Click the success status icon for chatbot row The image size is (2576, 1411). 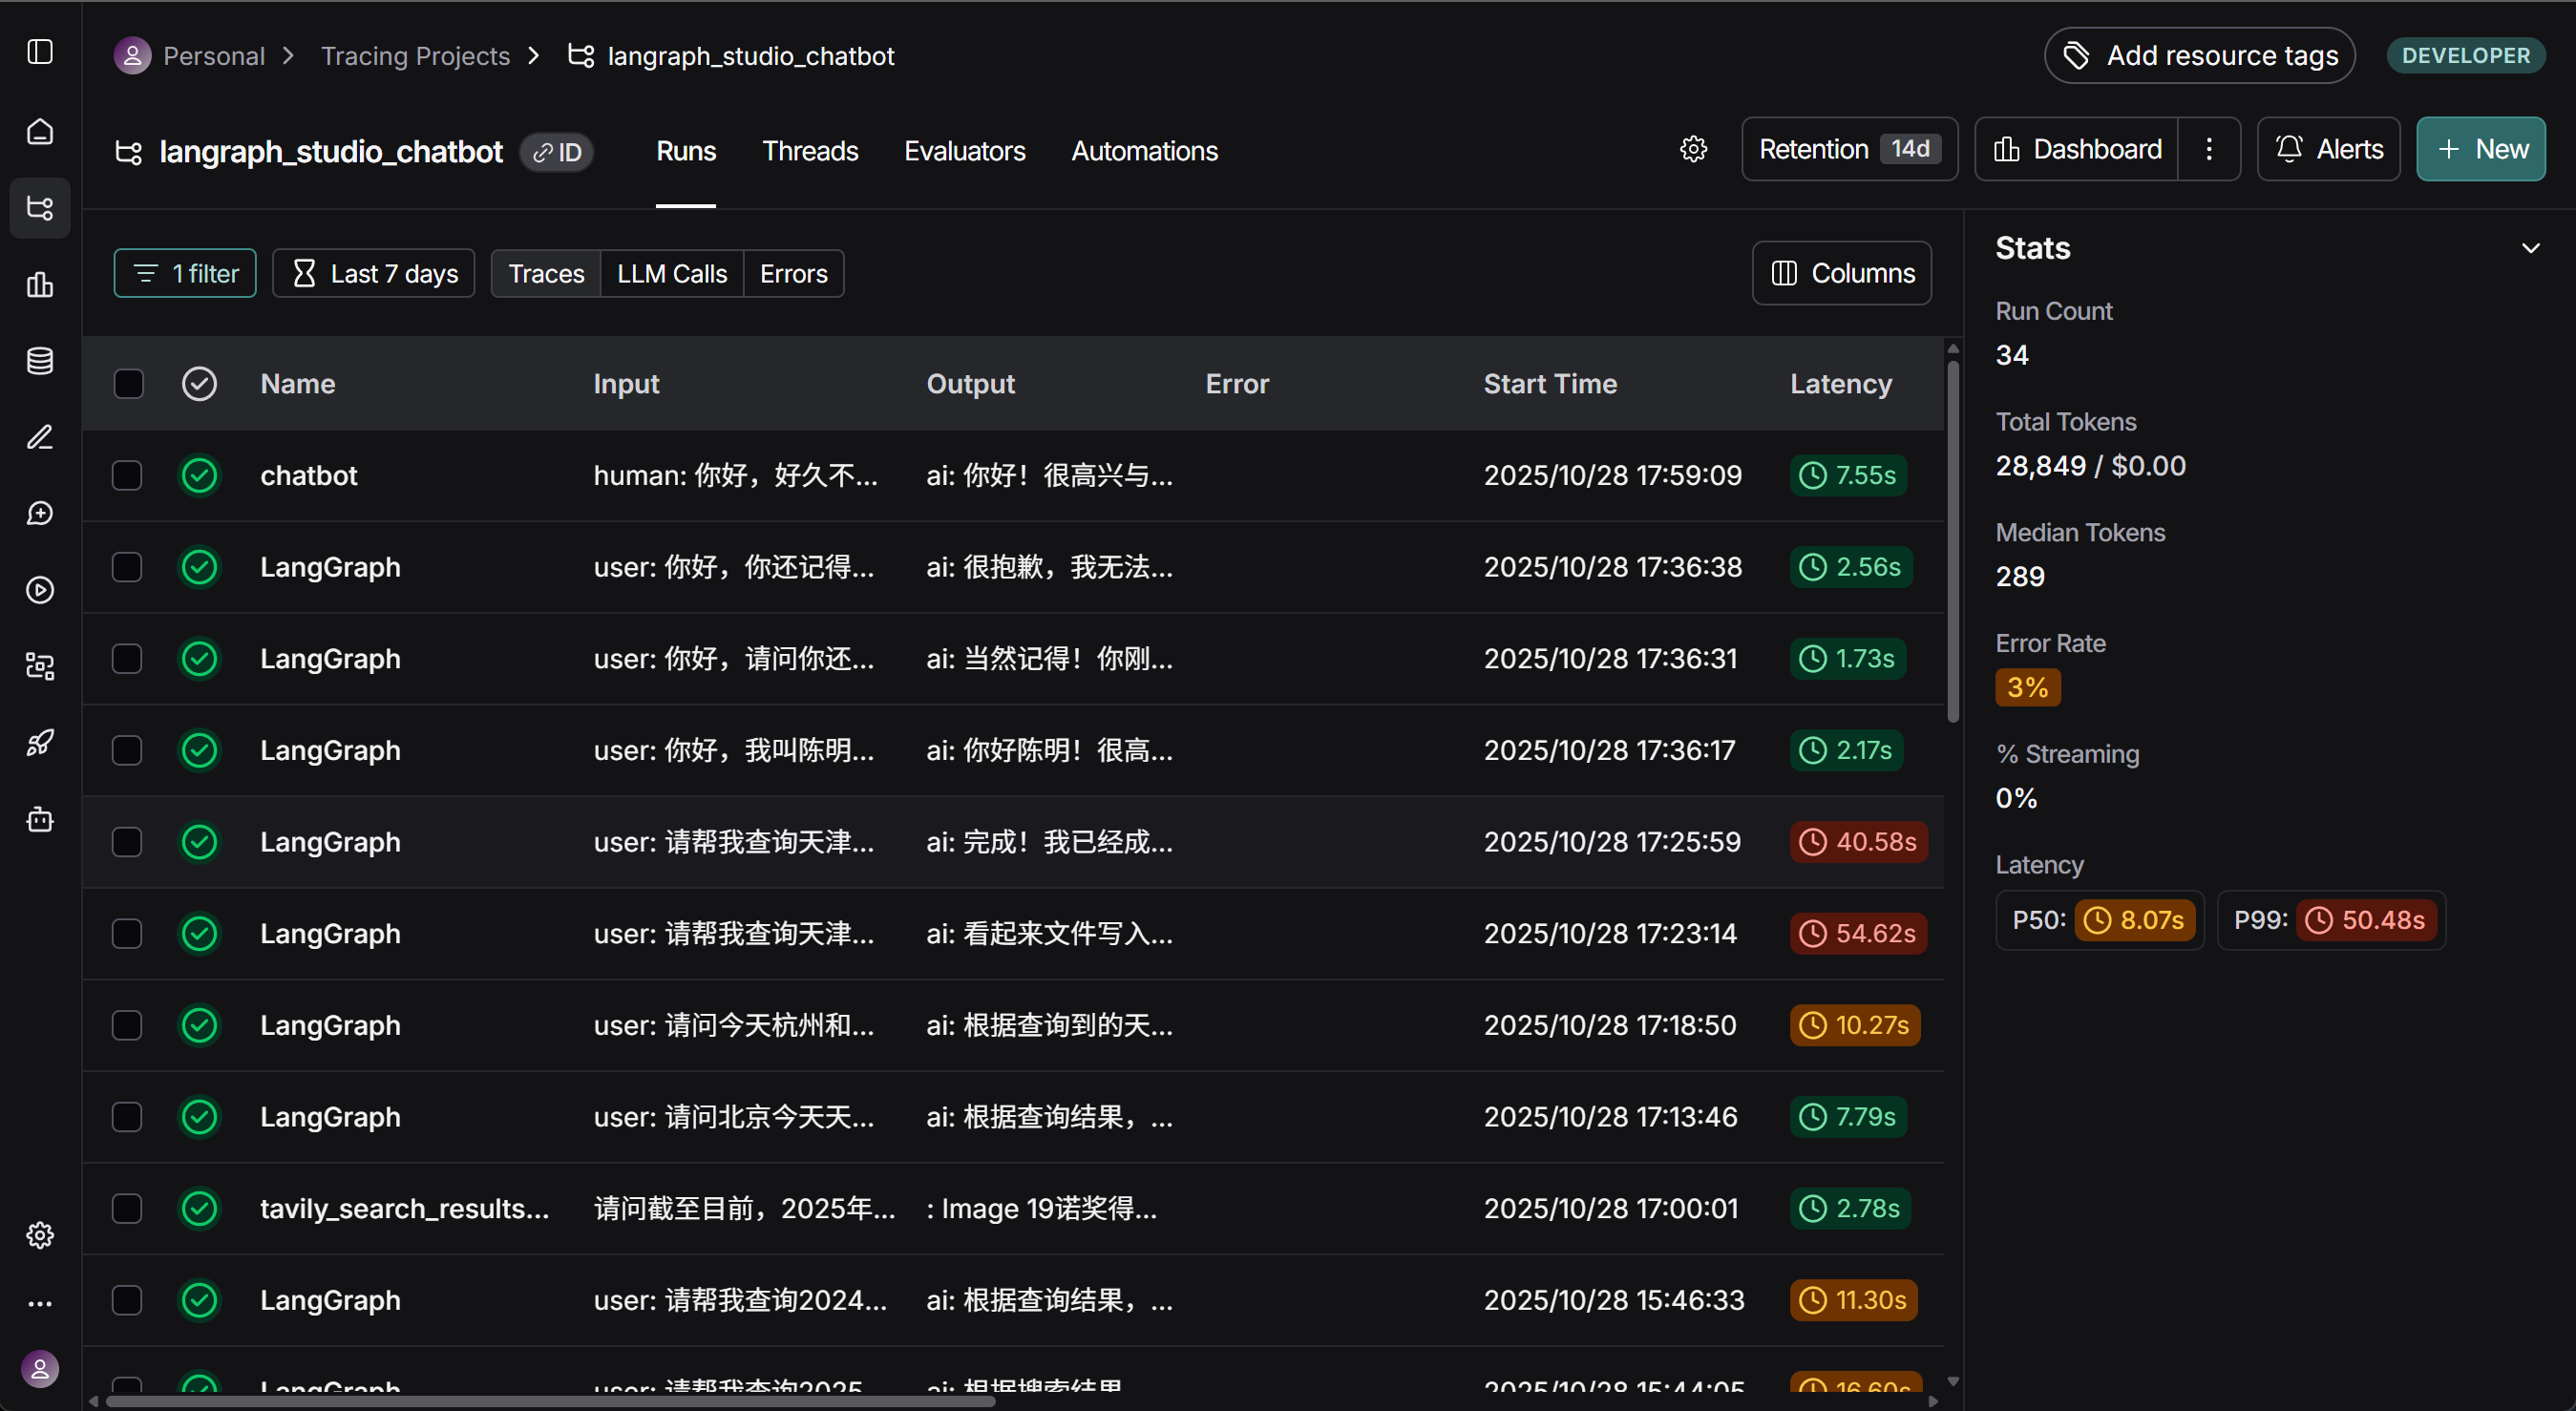click(199, 475)
